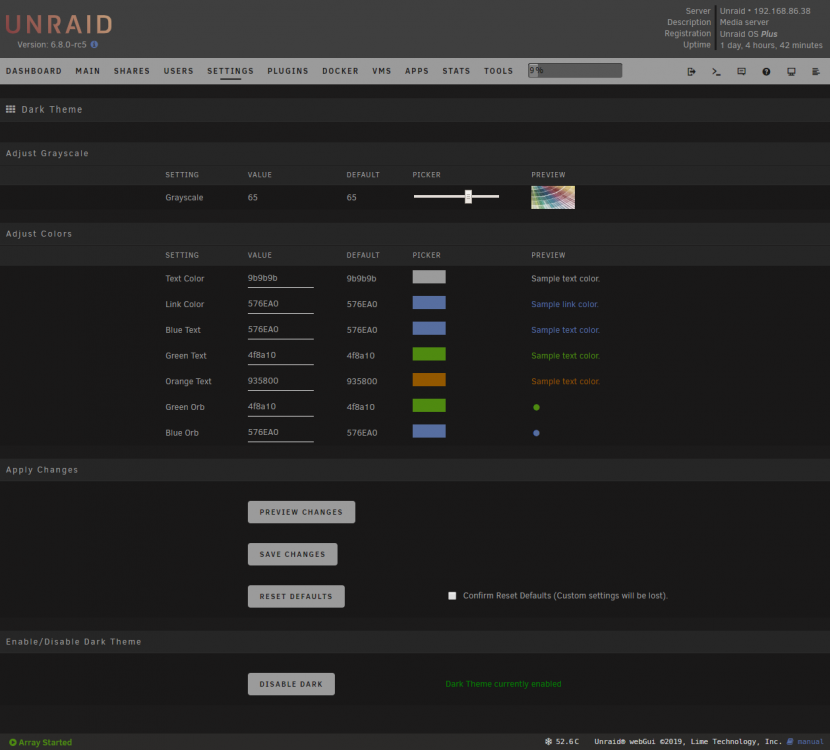
Task: Open the Blue Text picker swatch
Action: (x=429, y=328)
